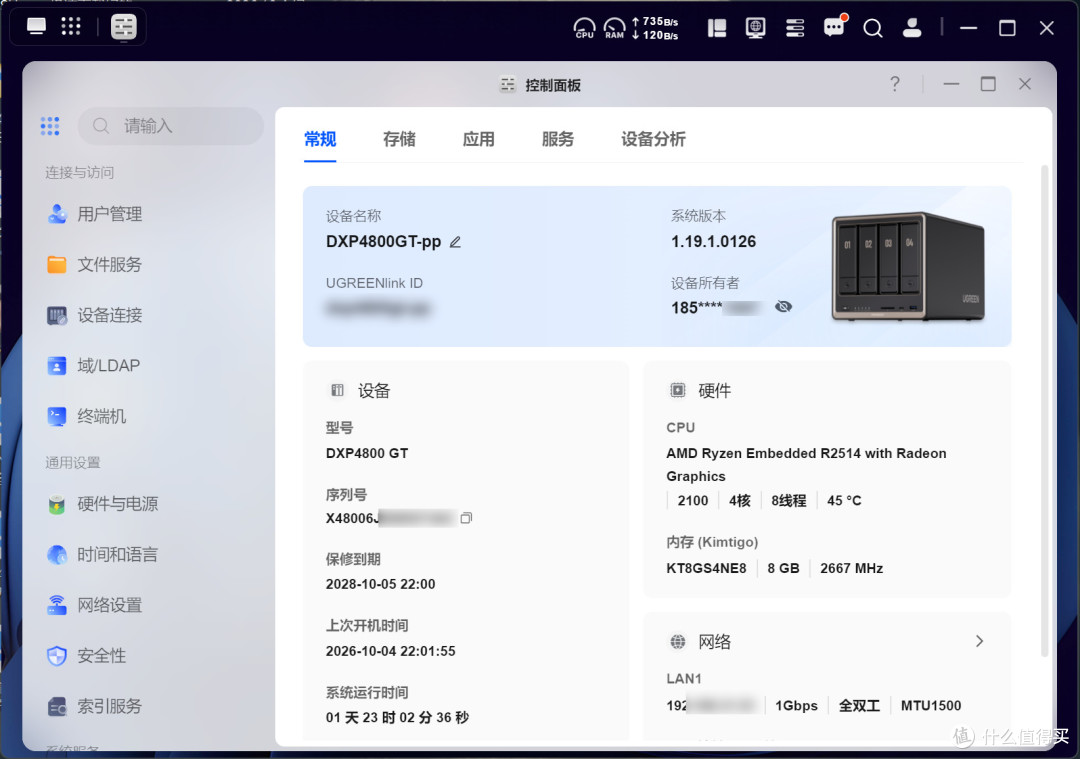The width and height of the screenshot is (1080, 759).
Task: Click the memory model KT8GS4NE8
Action: [706, 568]
